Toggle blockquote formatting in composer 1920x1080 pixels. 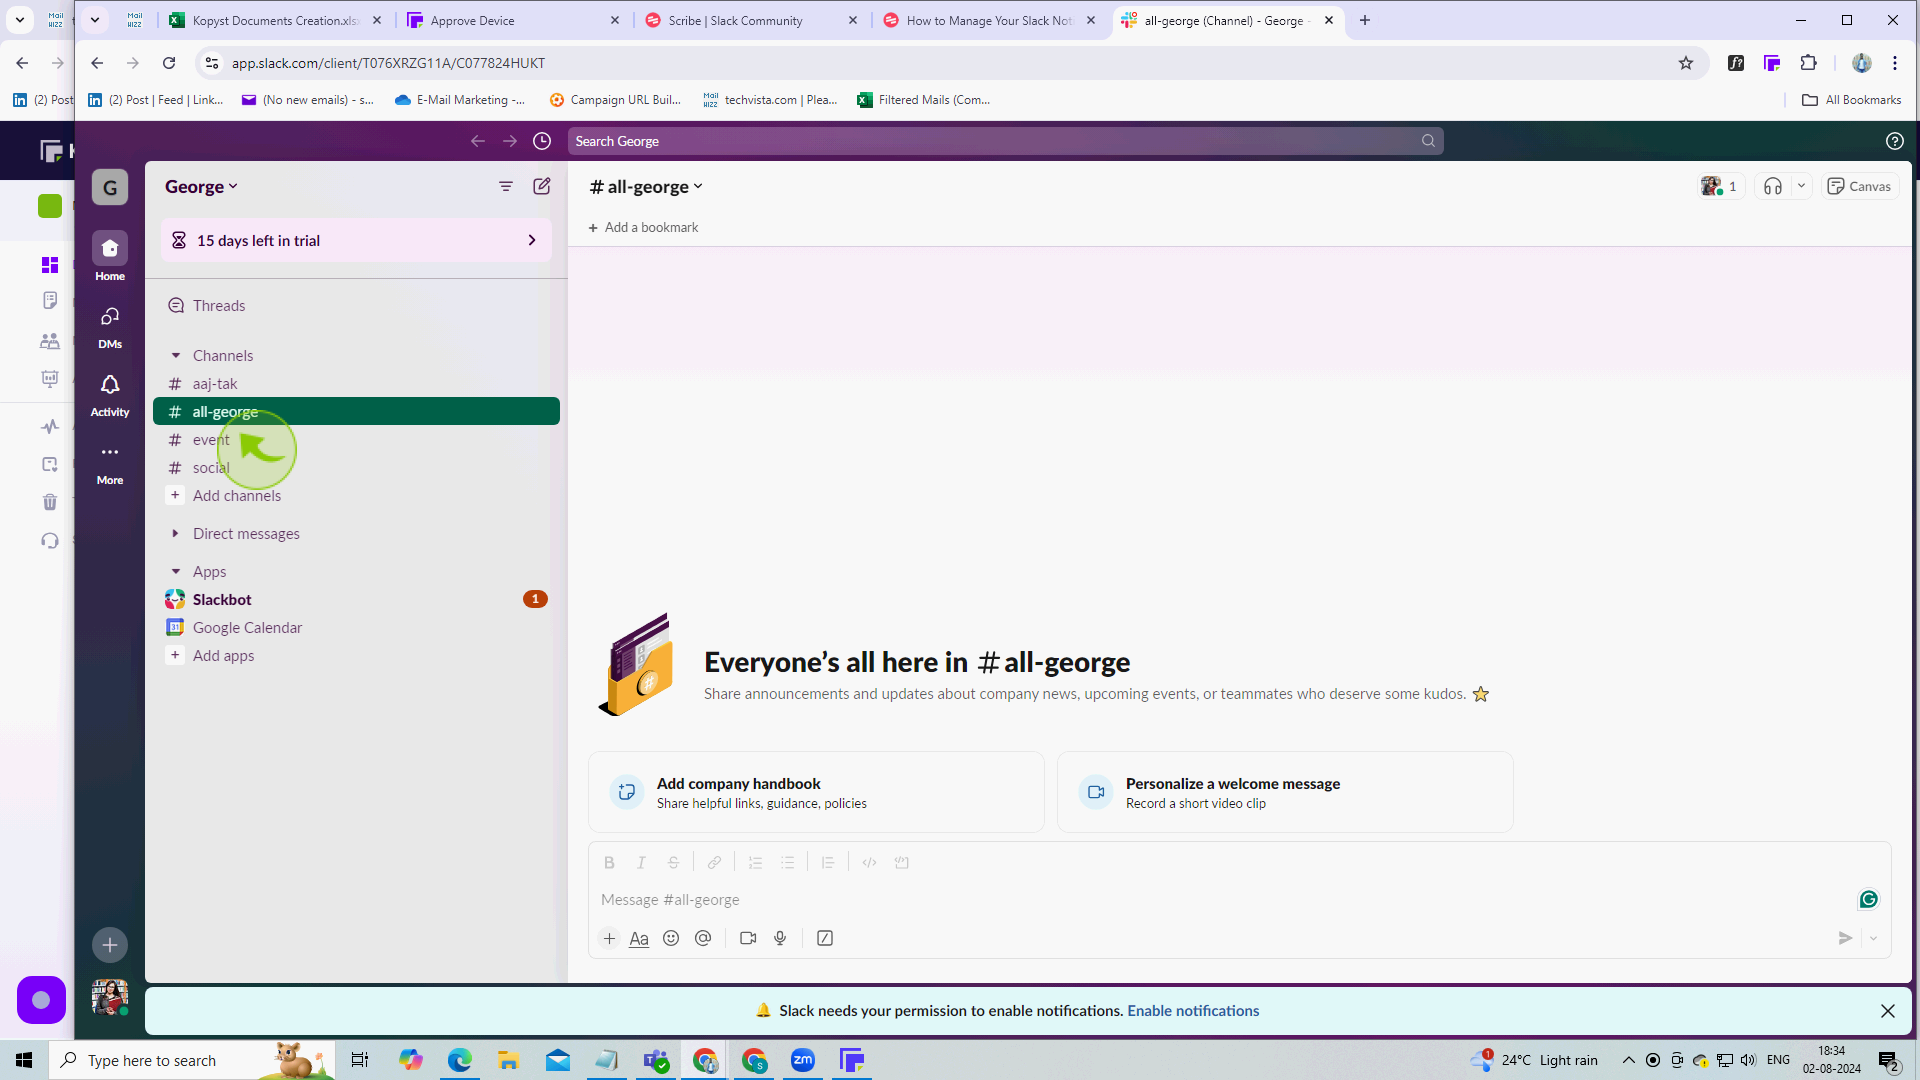[828, 862]
